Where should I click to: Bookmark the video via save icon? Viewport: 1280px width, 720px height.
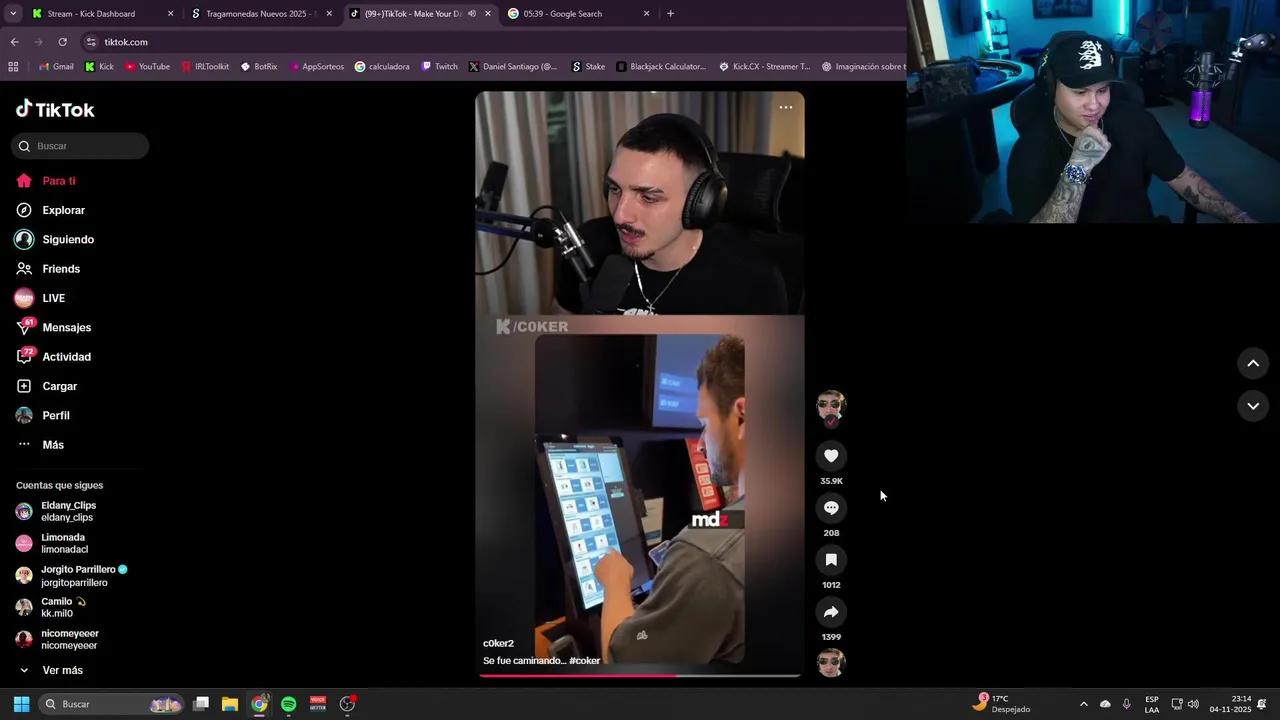[x=831, y=560]
